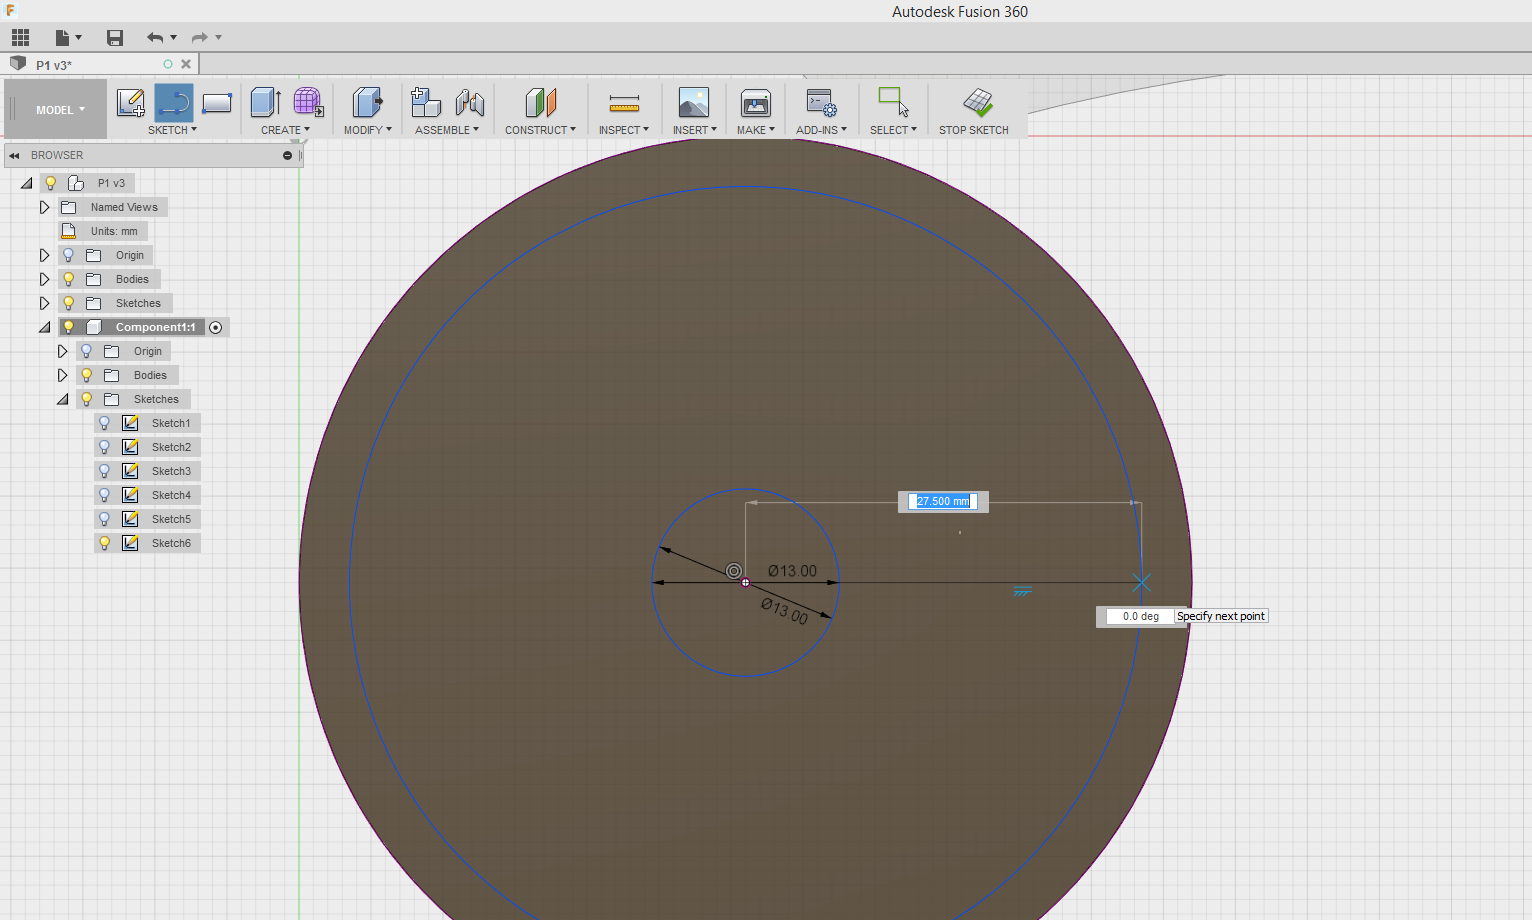Expand the Named Views folder

click(x=44, y=207)
